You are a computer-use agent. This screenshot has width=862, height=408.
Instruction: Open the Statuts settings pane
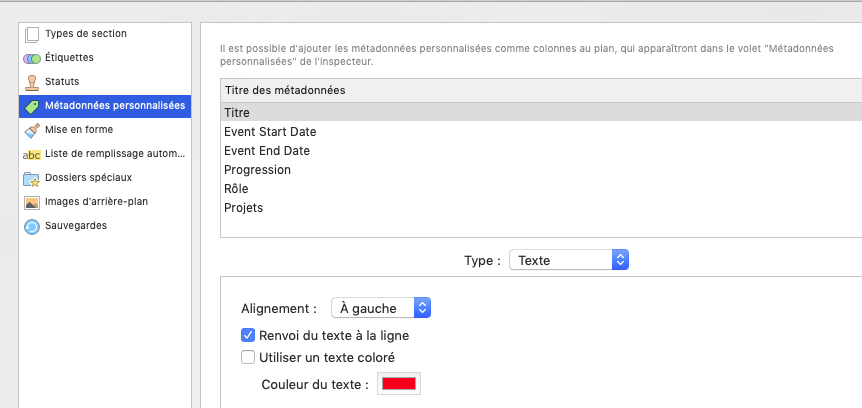click(62, 82)
